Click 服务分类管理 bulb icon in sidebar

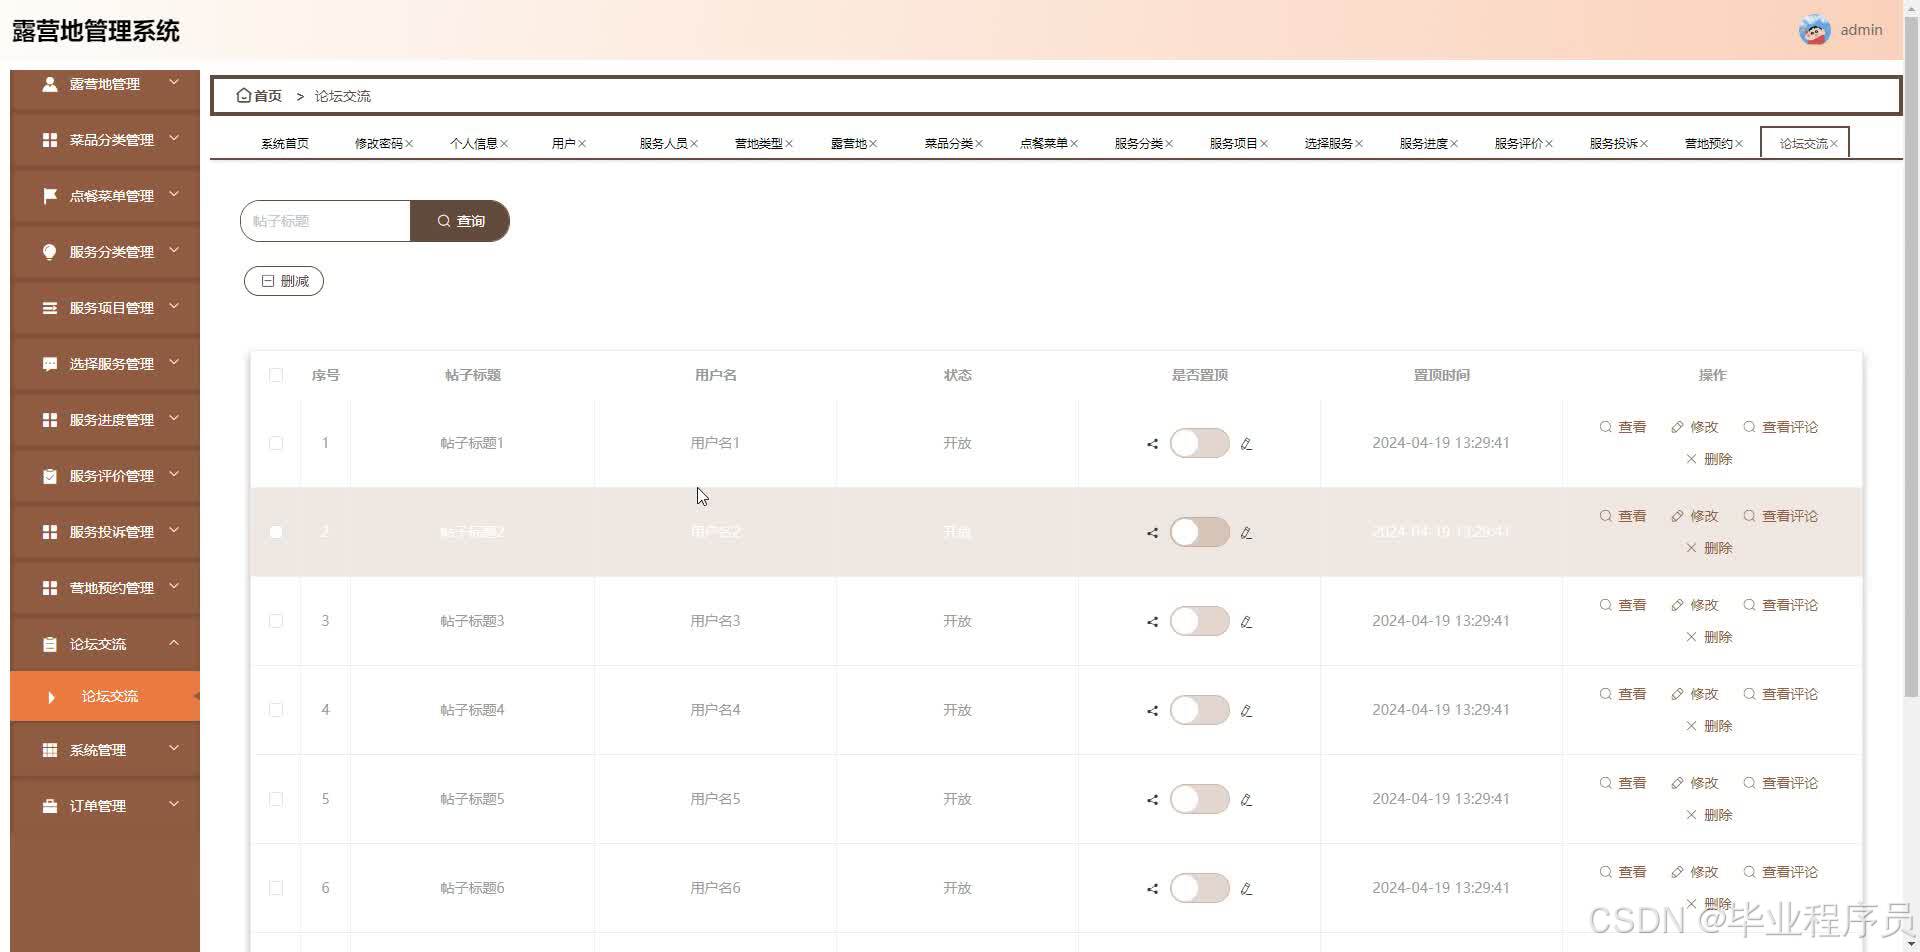pyautogui.click(x=49, y=252)
